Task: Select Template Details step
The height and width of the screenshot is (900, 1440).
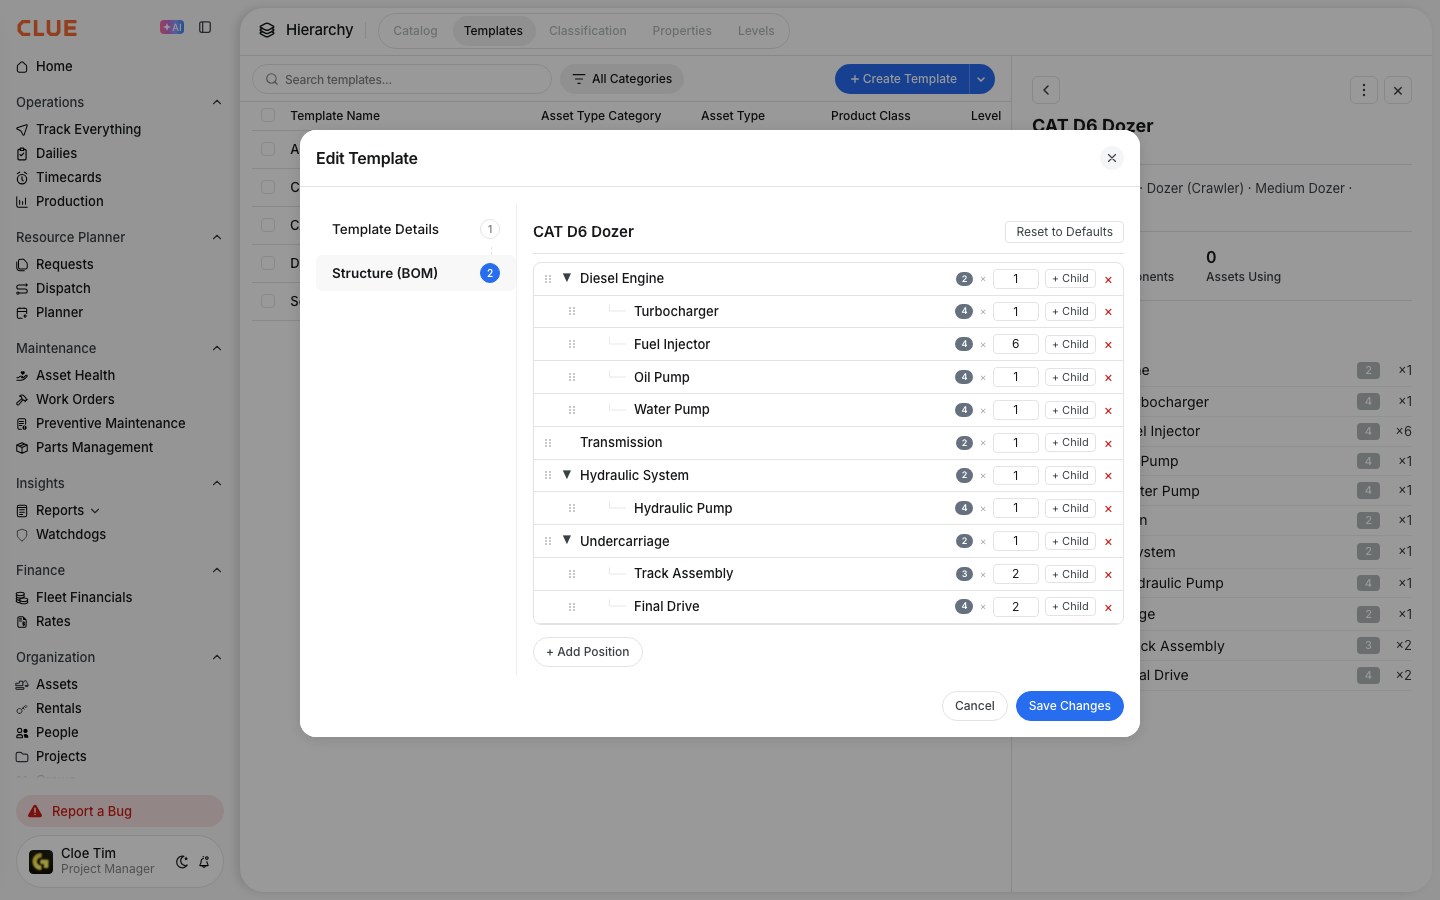Action: [x=415, y=229]
